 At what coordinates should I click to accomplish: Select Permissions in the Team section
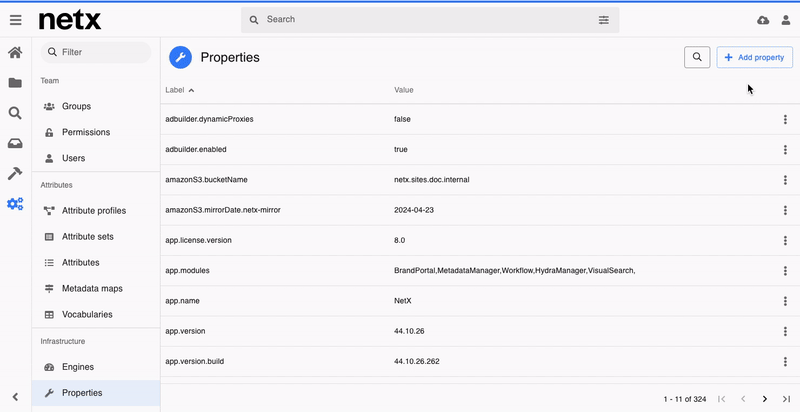click(x=86, y=132)
